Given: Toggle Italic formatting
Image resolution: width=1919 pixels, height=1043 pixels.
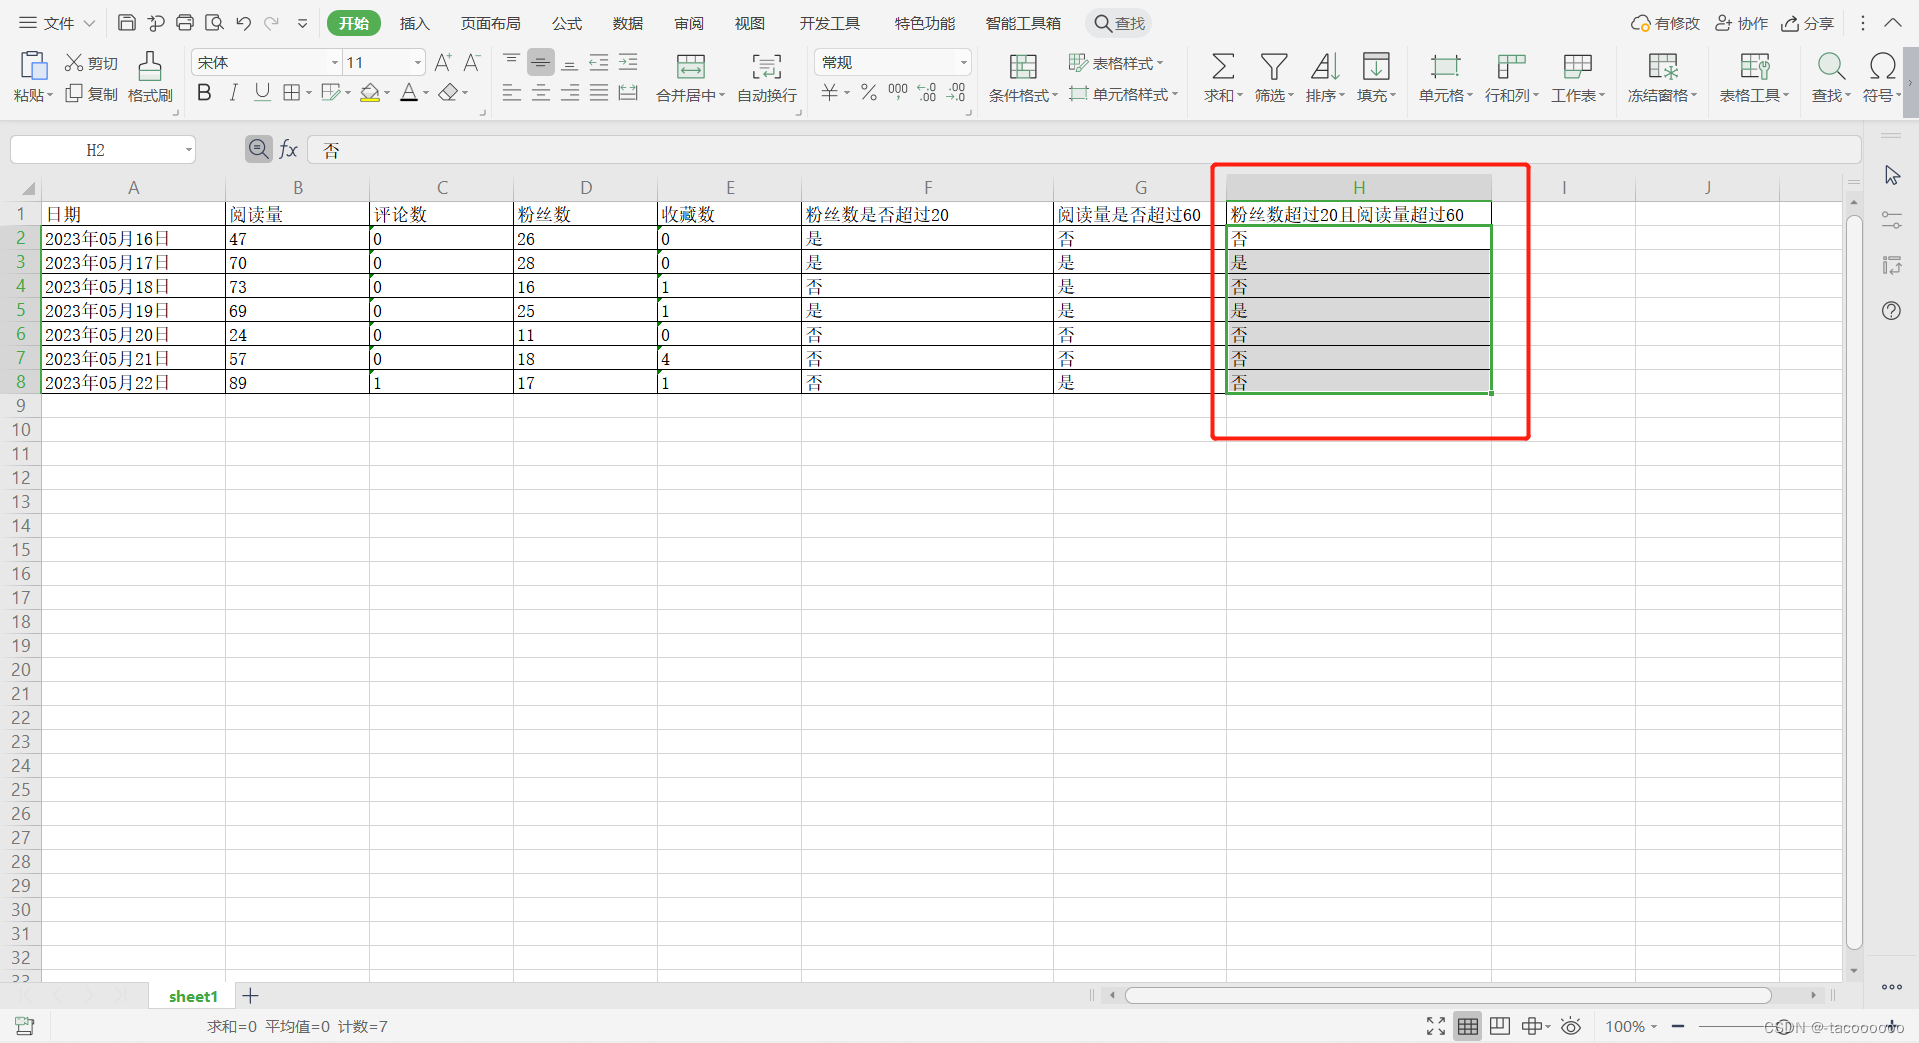Looking at the screenshot, I should point(233,93).
